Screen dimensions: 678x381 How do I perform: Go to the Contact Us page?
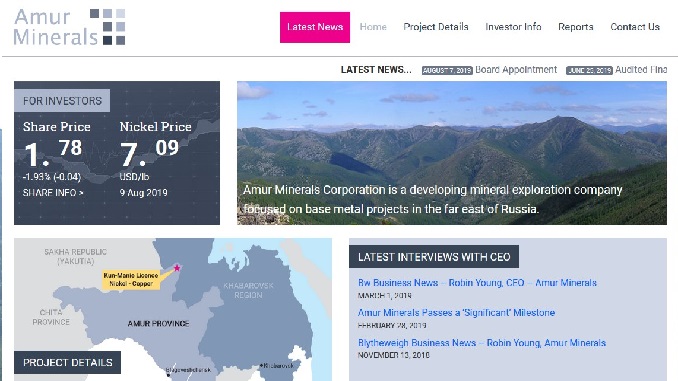point(635,27)
